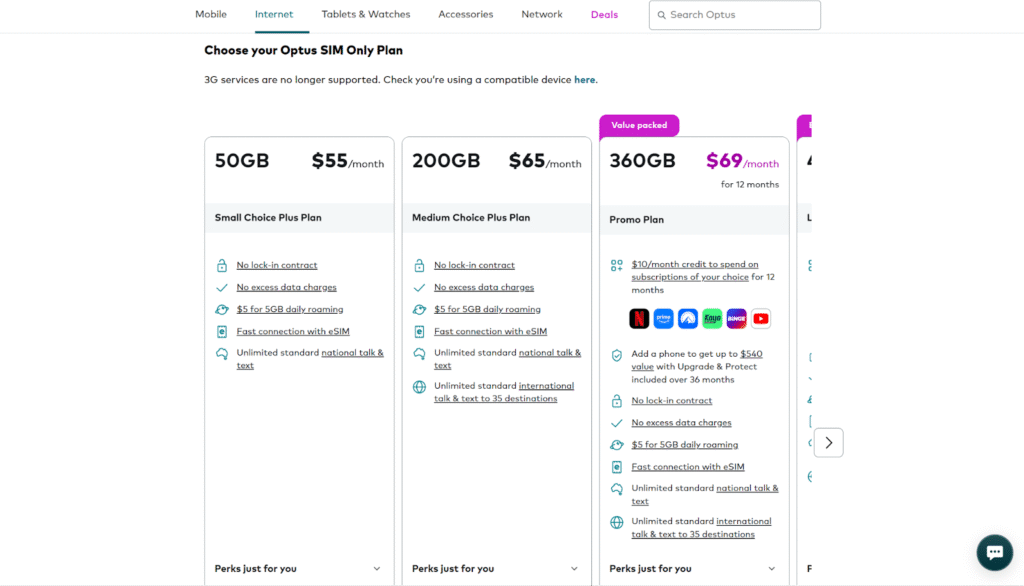Expand Perks just for you on 360GB plan
Image resolution: width=1024 pixels, height=586 pixels.
pyautogui.click(x=771, y=569)
